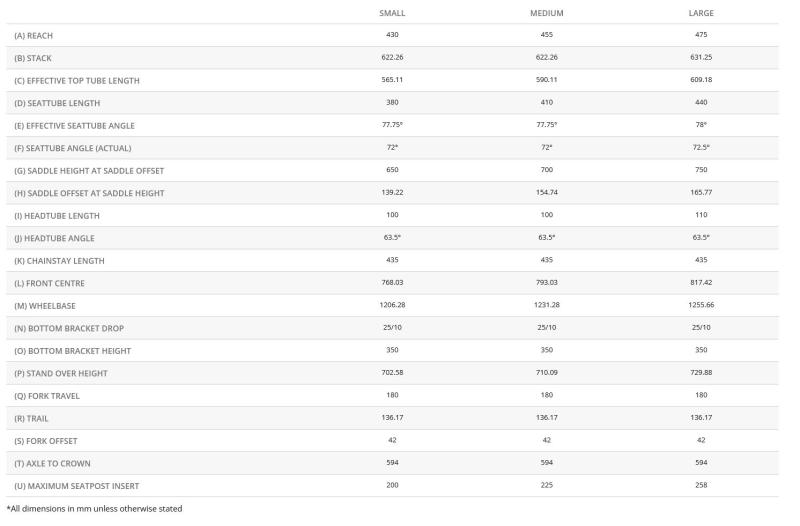The image size is (800, 526).
Task: Click the SMALL column header
Action: (x=392, y=13)
